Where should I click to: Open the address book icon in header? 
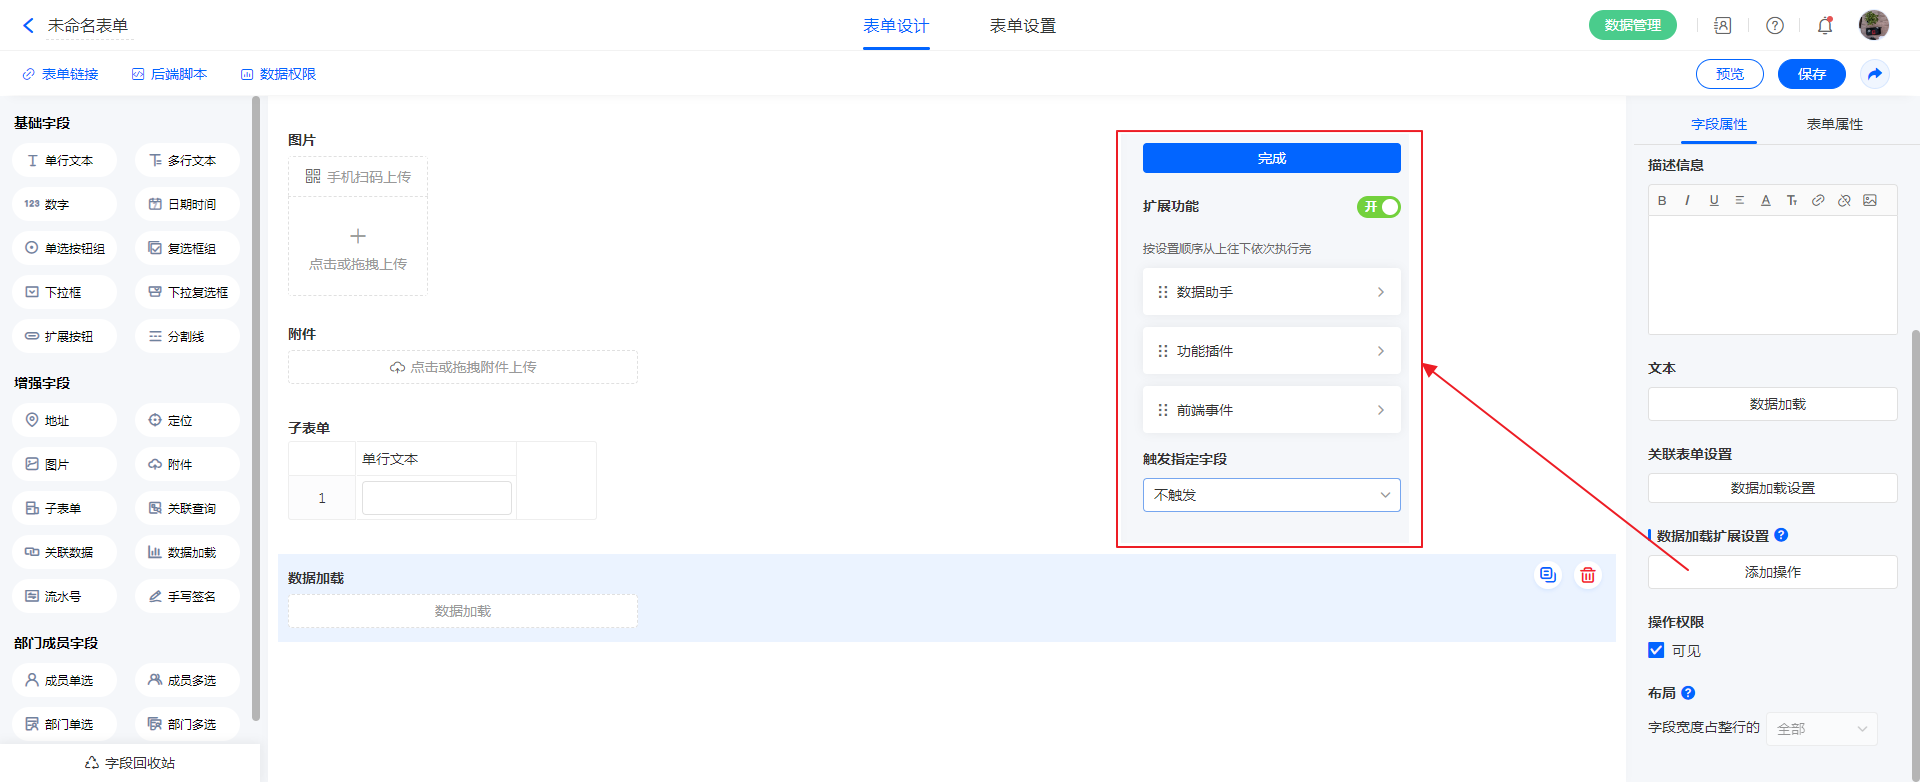pos(1722,26)
